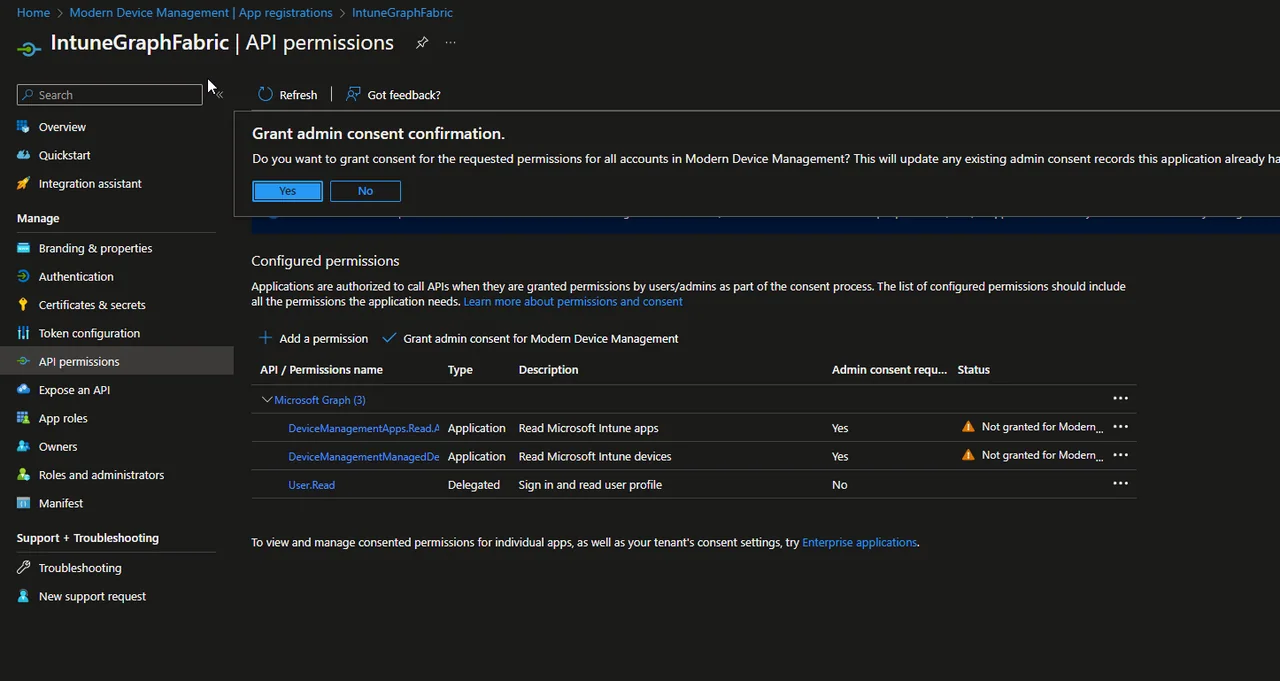Click the Certificates & secrets key icon
Image resolution: width=1280 pixels, height=681 pixels.
[24, 305]
